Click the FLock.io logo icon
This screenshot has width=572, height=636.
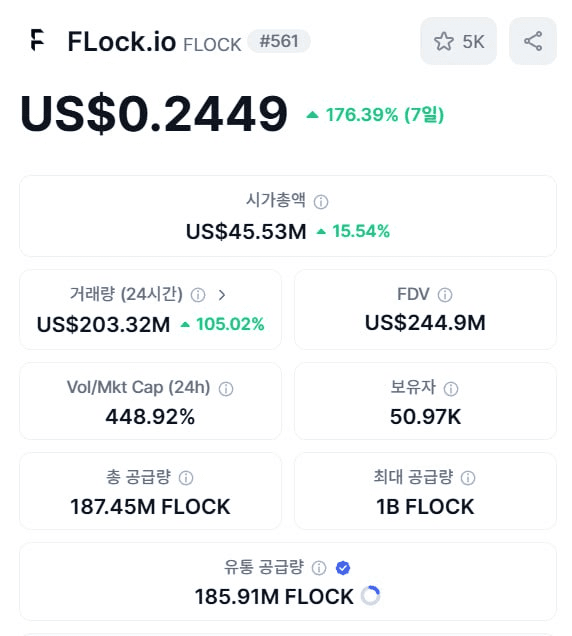tap(37, 40)
